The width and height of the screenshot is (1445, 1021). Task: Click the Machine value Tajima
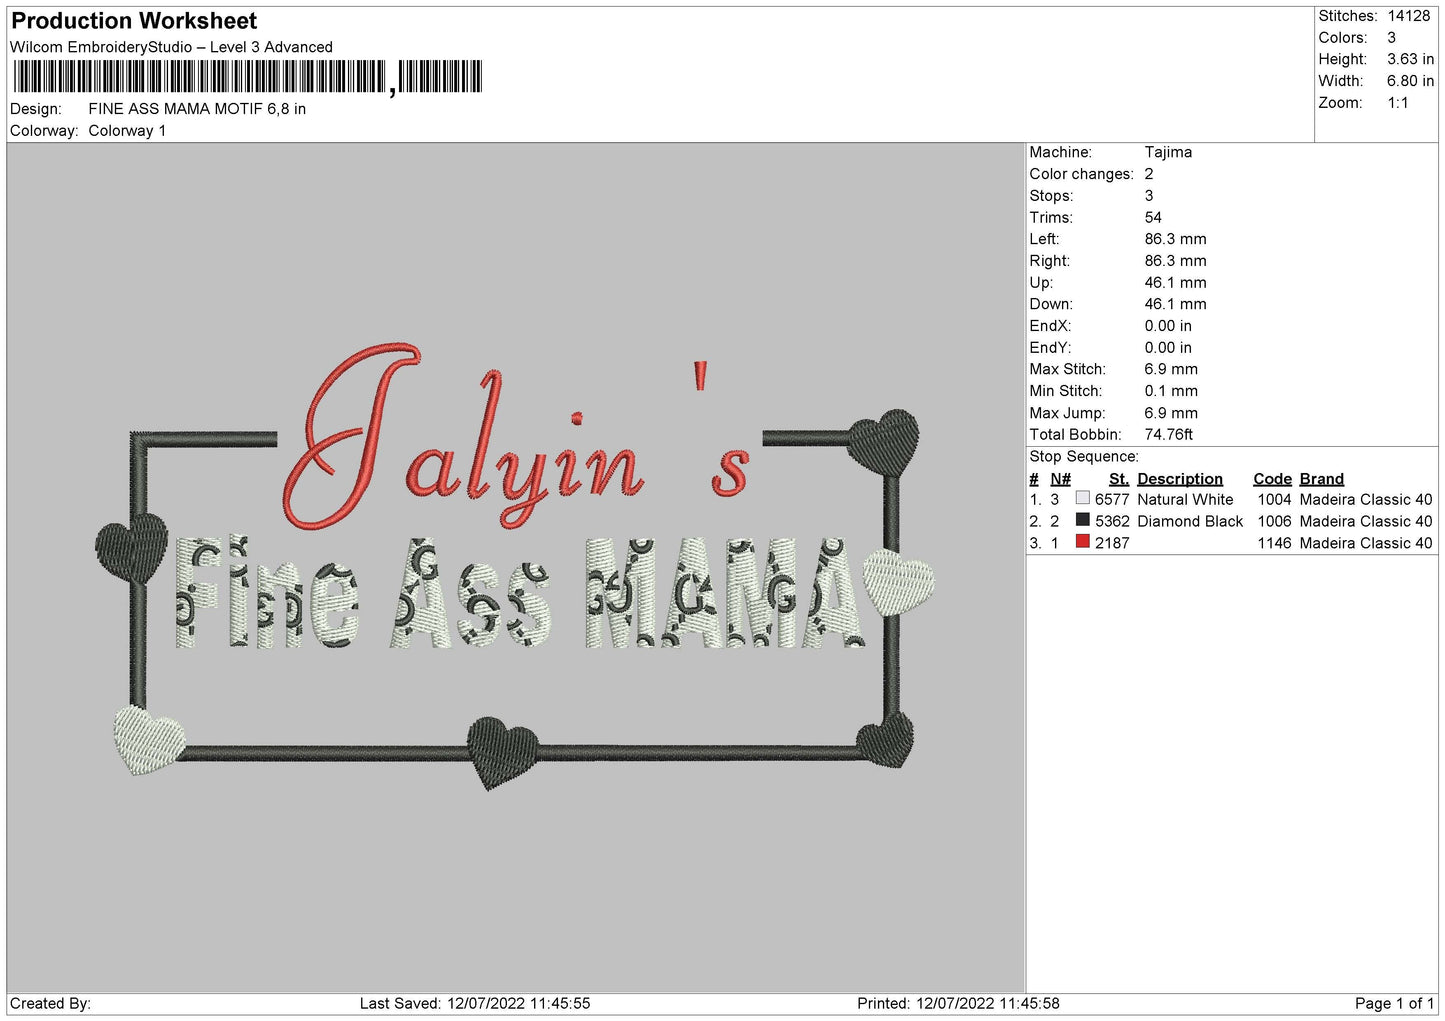(1168, 152)
